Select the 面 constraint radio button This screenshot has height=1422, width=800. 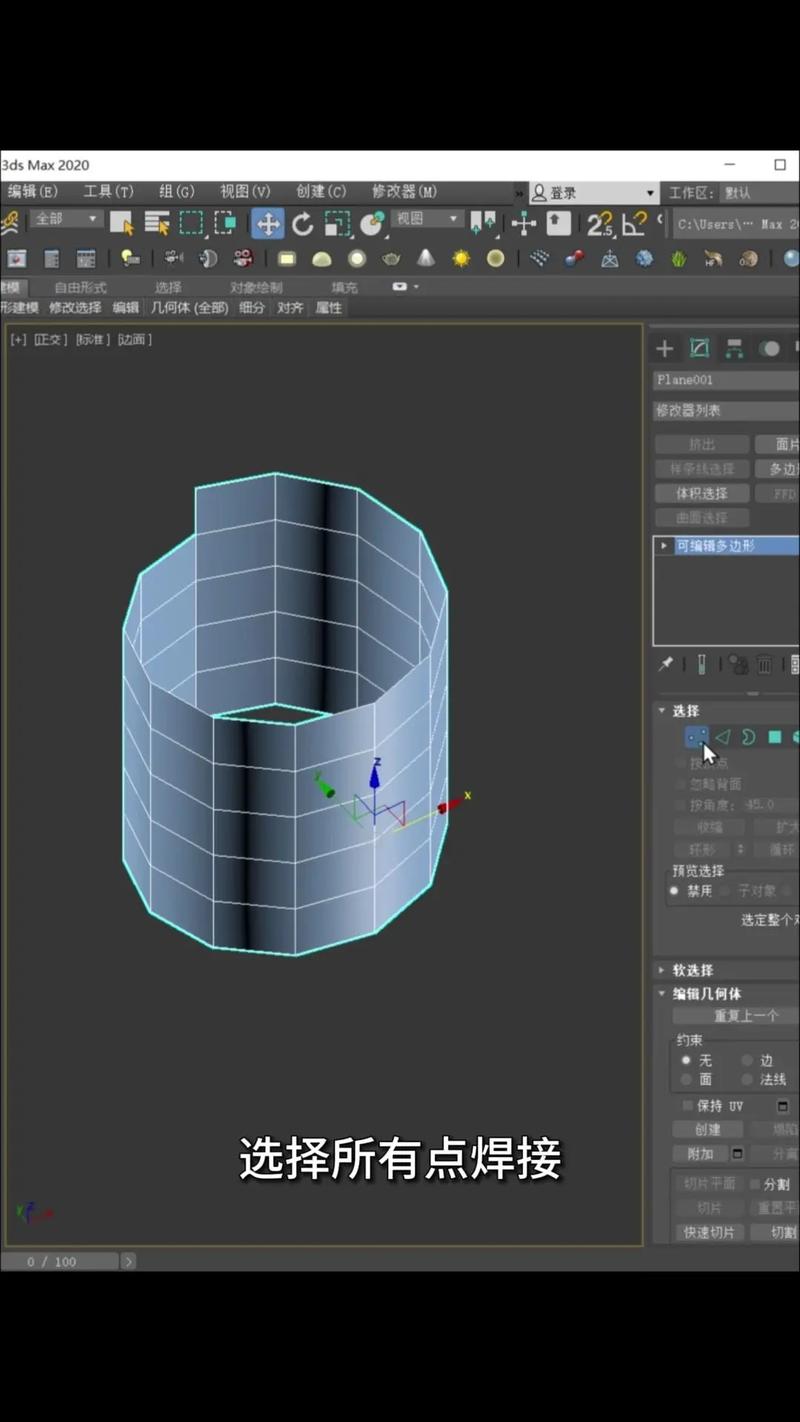[686, 1080]
